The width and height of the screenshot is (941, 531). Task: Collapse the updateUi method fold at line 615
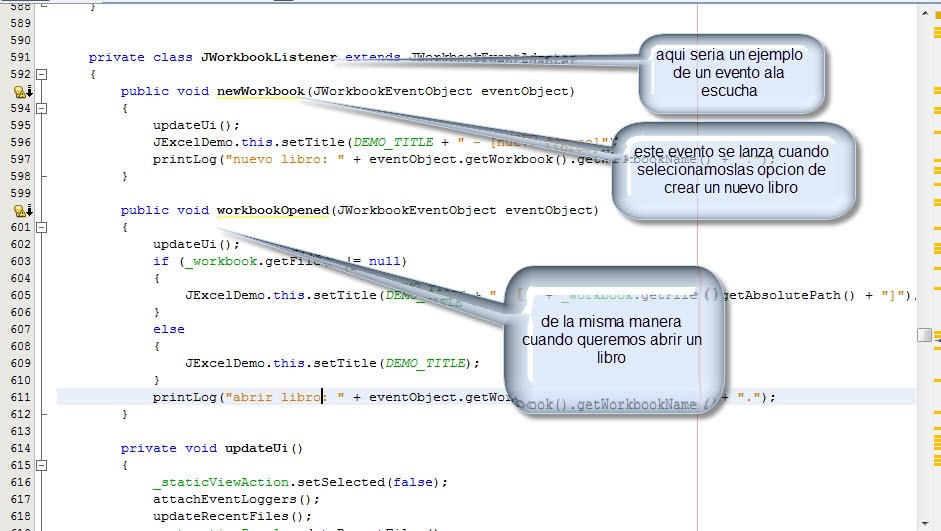[x=41, y=466]
